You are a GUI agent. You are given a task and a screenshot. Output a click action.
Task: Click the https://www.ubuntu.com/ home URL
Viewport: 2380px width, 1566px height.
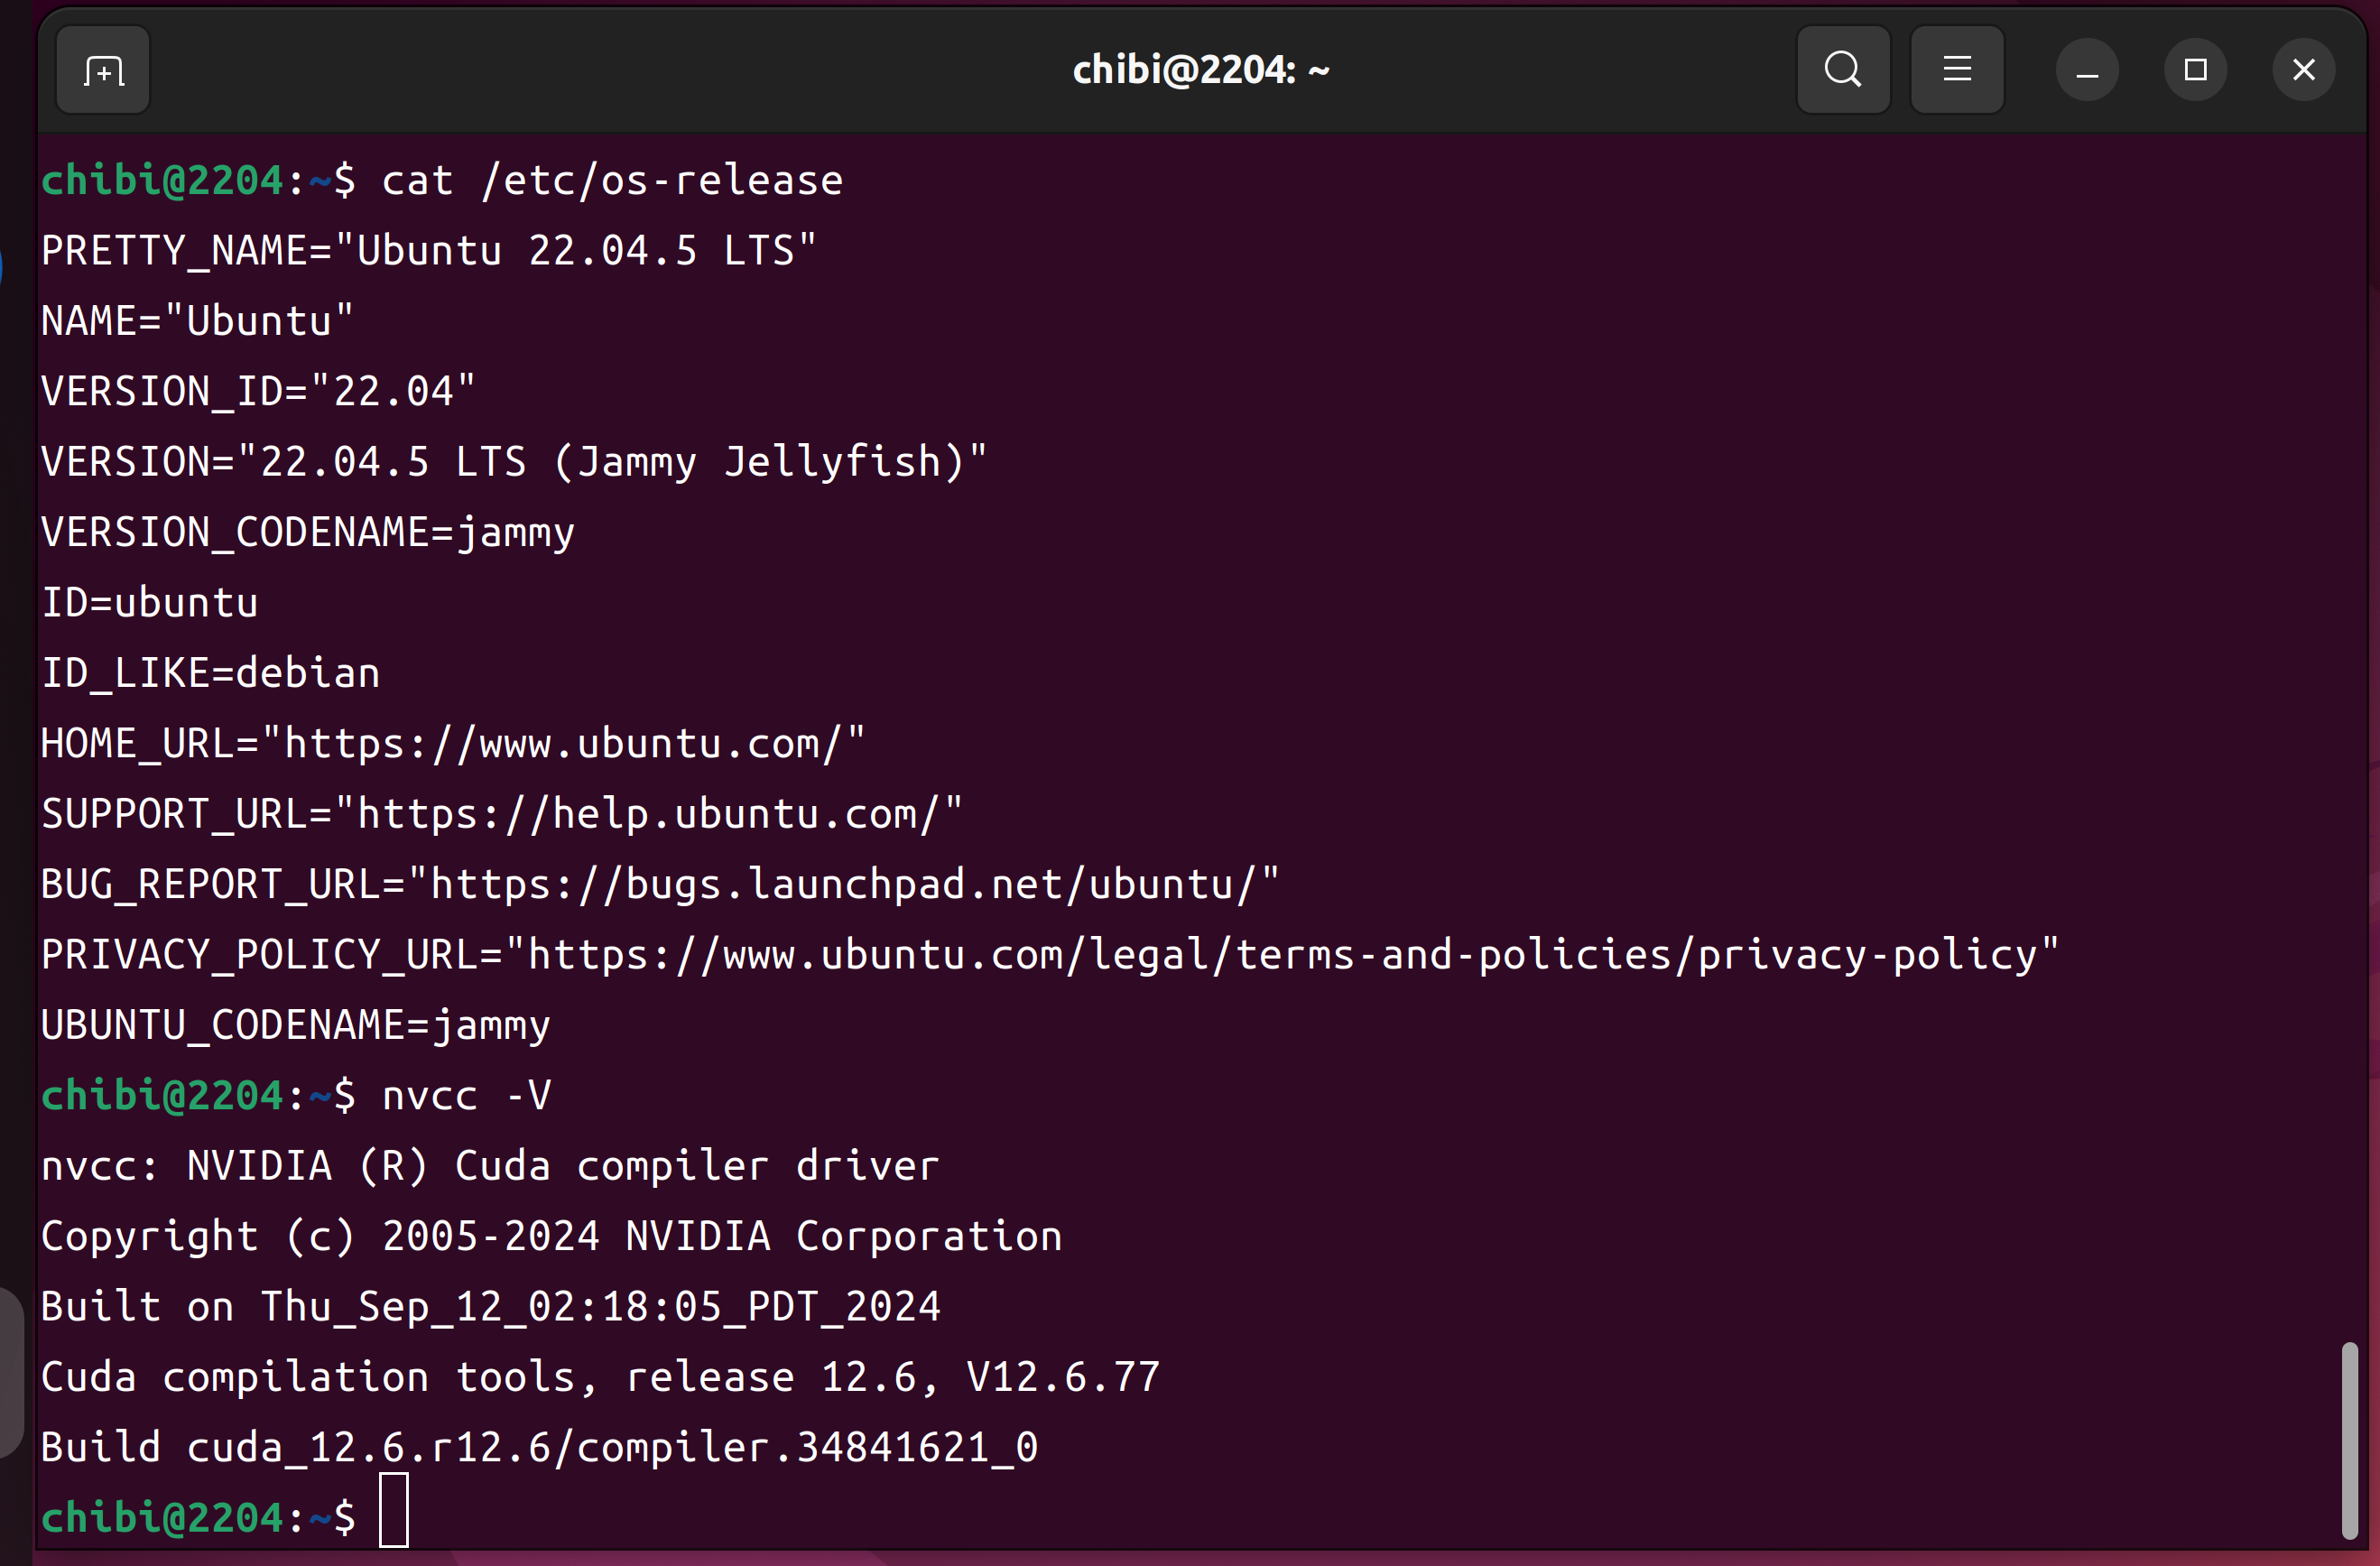pyautogui.click(x=562, y=744)
